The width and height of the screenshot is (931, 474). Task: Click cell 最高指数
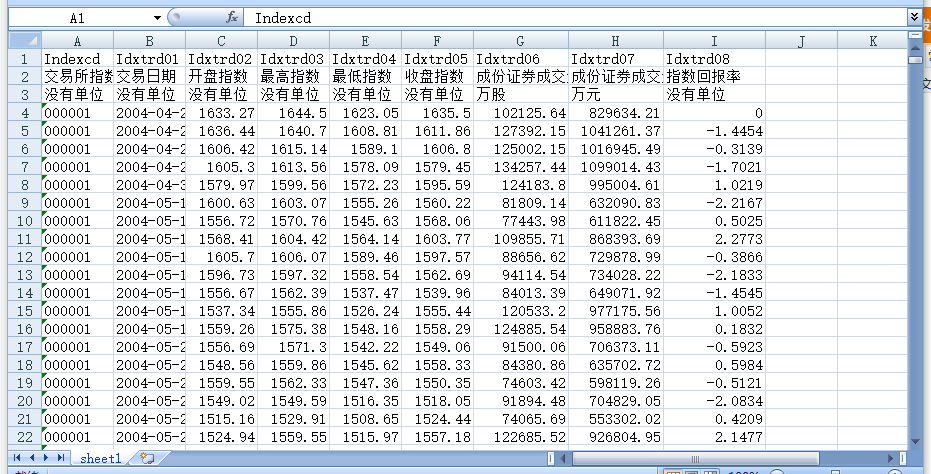(293, 77)
